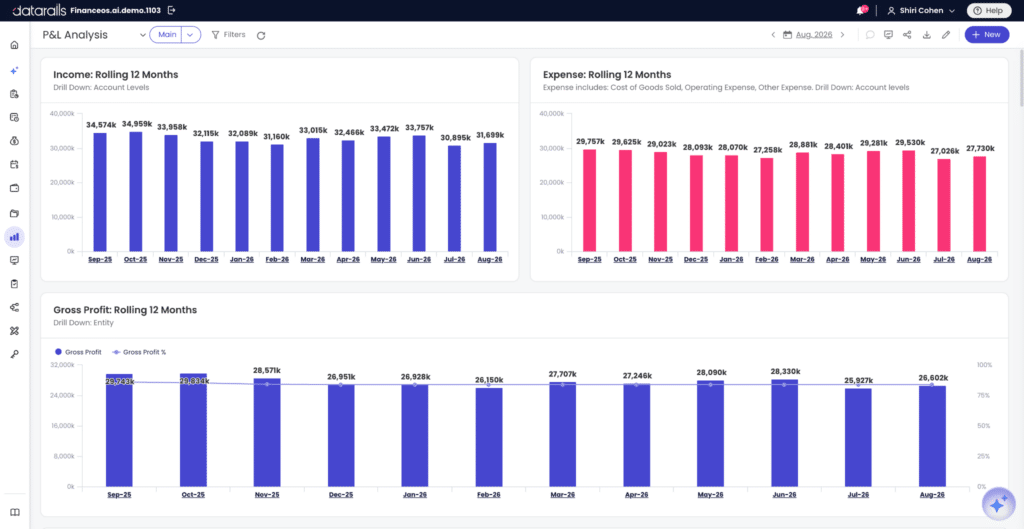Click the AI sparkle icon in sidebar
Image resolution: width=1024 pixels, height=529 pixels.
click(14, 70)
